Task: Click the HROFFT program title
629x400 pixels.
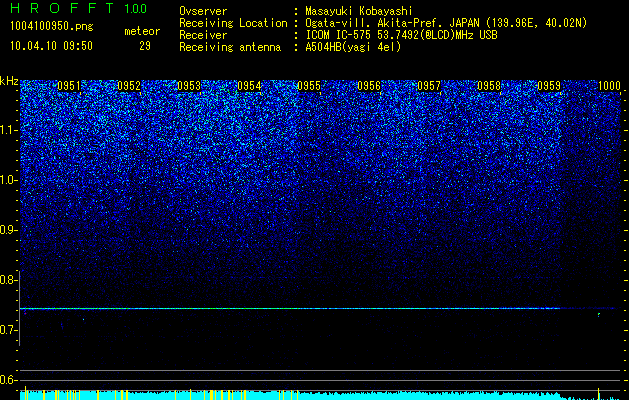Action: click(x=62, y=8)
